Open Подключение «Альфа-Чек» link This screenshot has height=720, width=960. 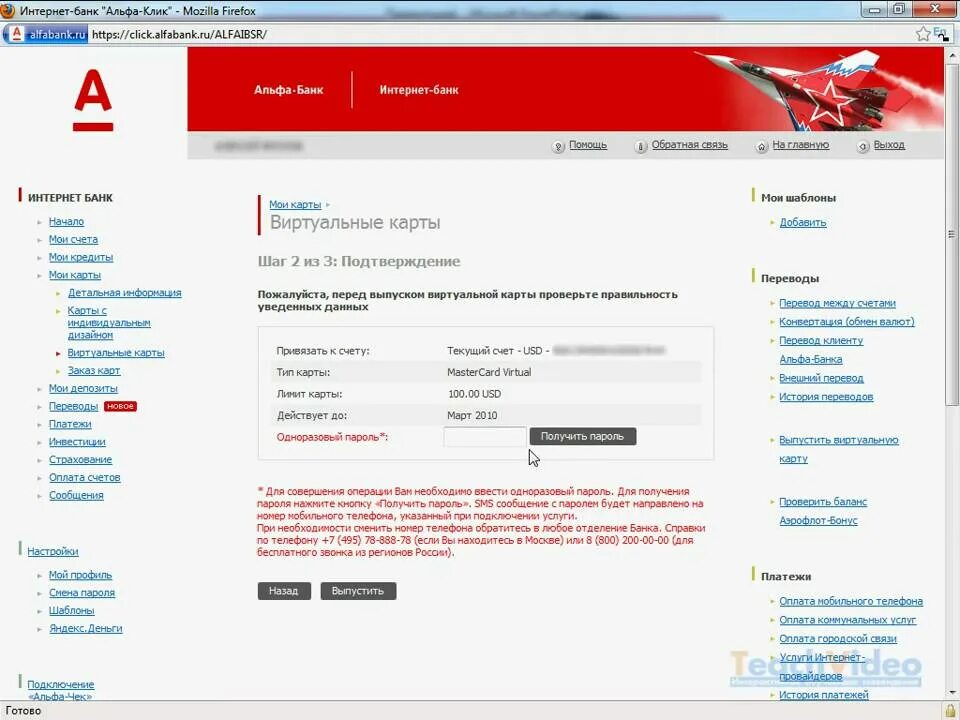(60, 690)
